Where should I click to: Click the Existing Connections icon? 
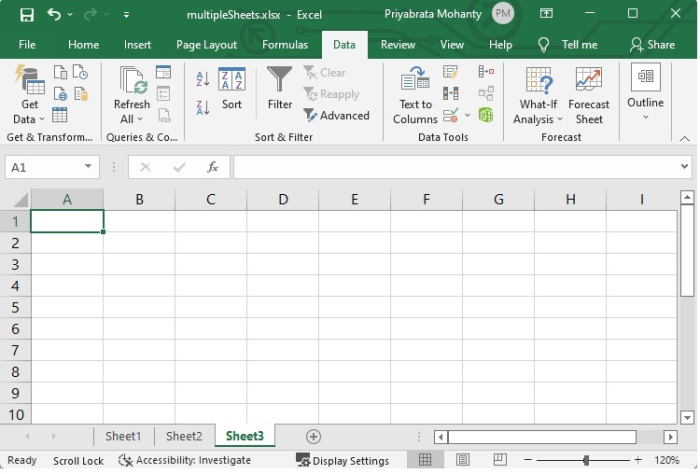point(81,94)
